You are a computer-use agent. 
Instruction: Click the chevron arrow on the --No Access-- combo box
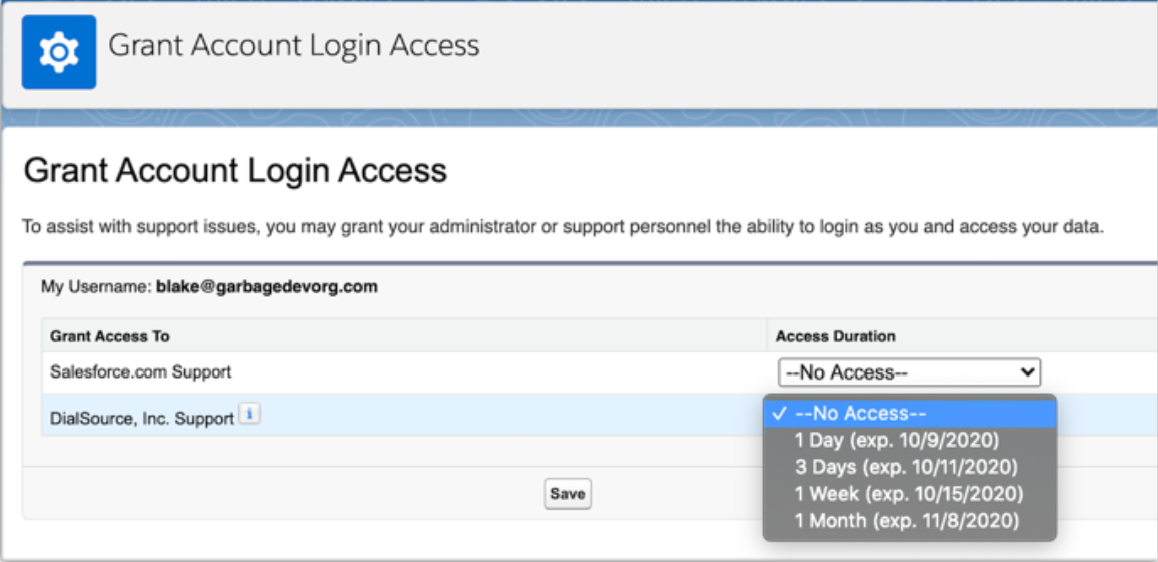(x=1027, y=373)
